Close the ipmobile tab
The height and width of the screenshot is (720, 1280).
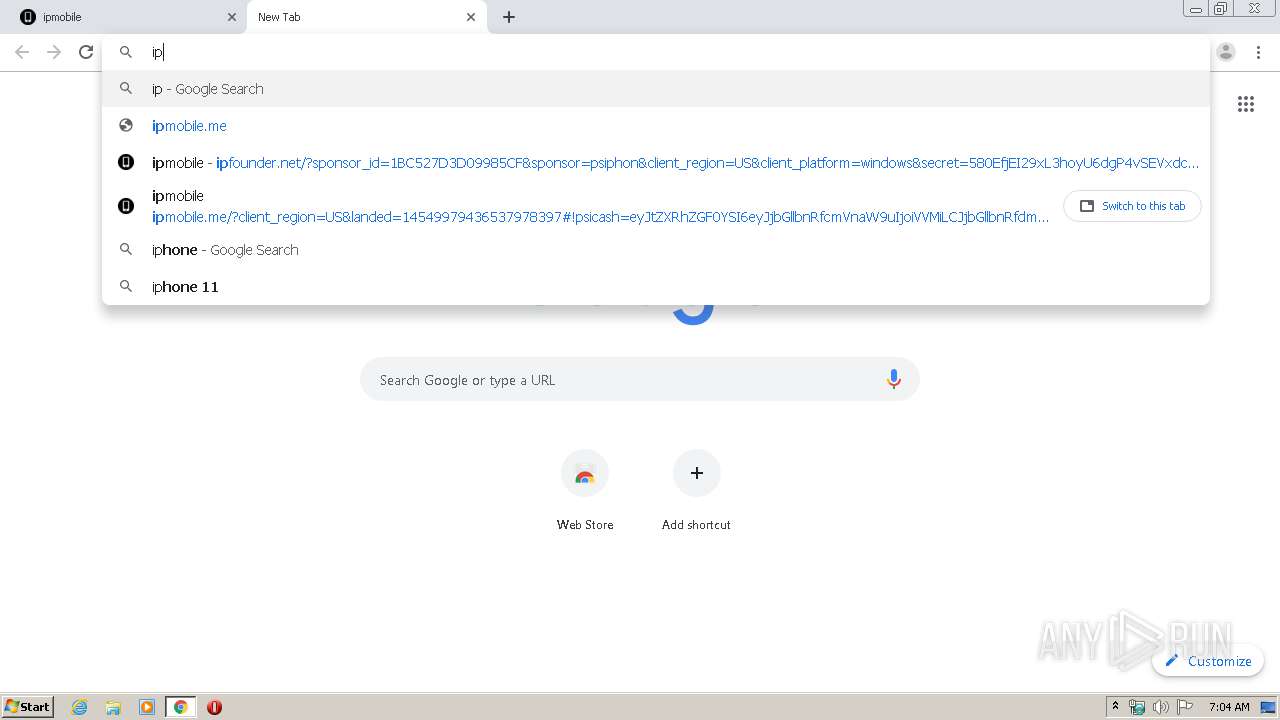point(232,17)
